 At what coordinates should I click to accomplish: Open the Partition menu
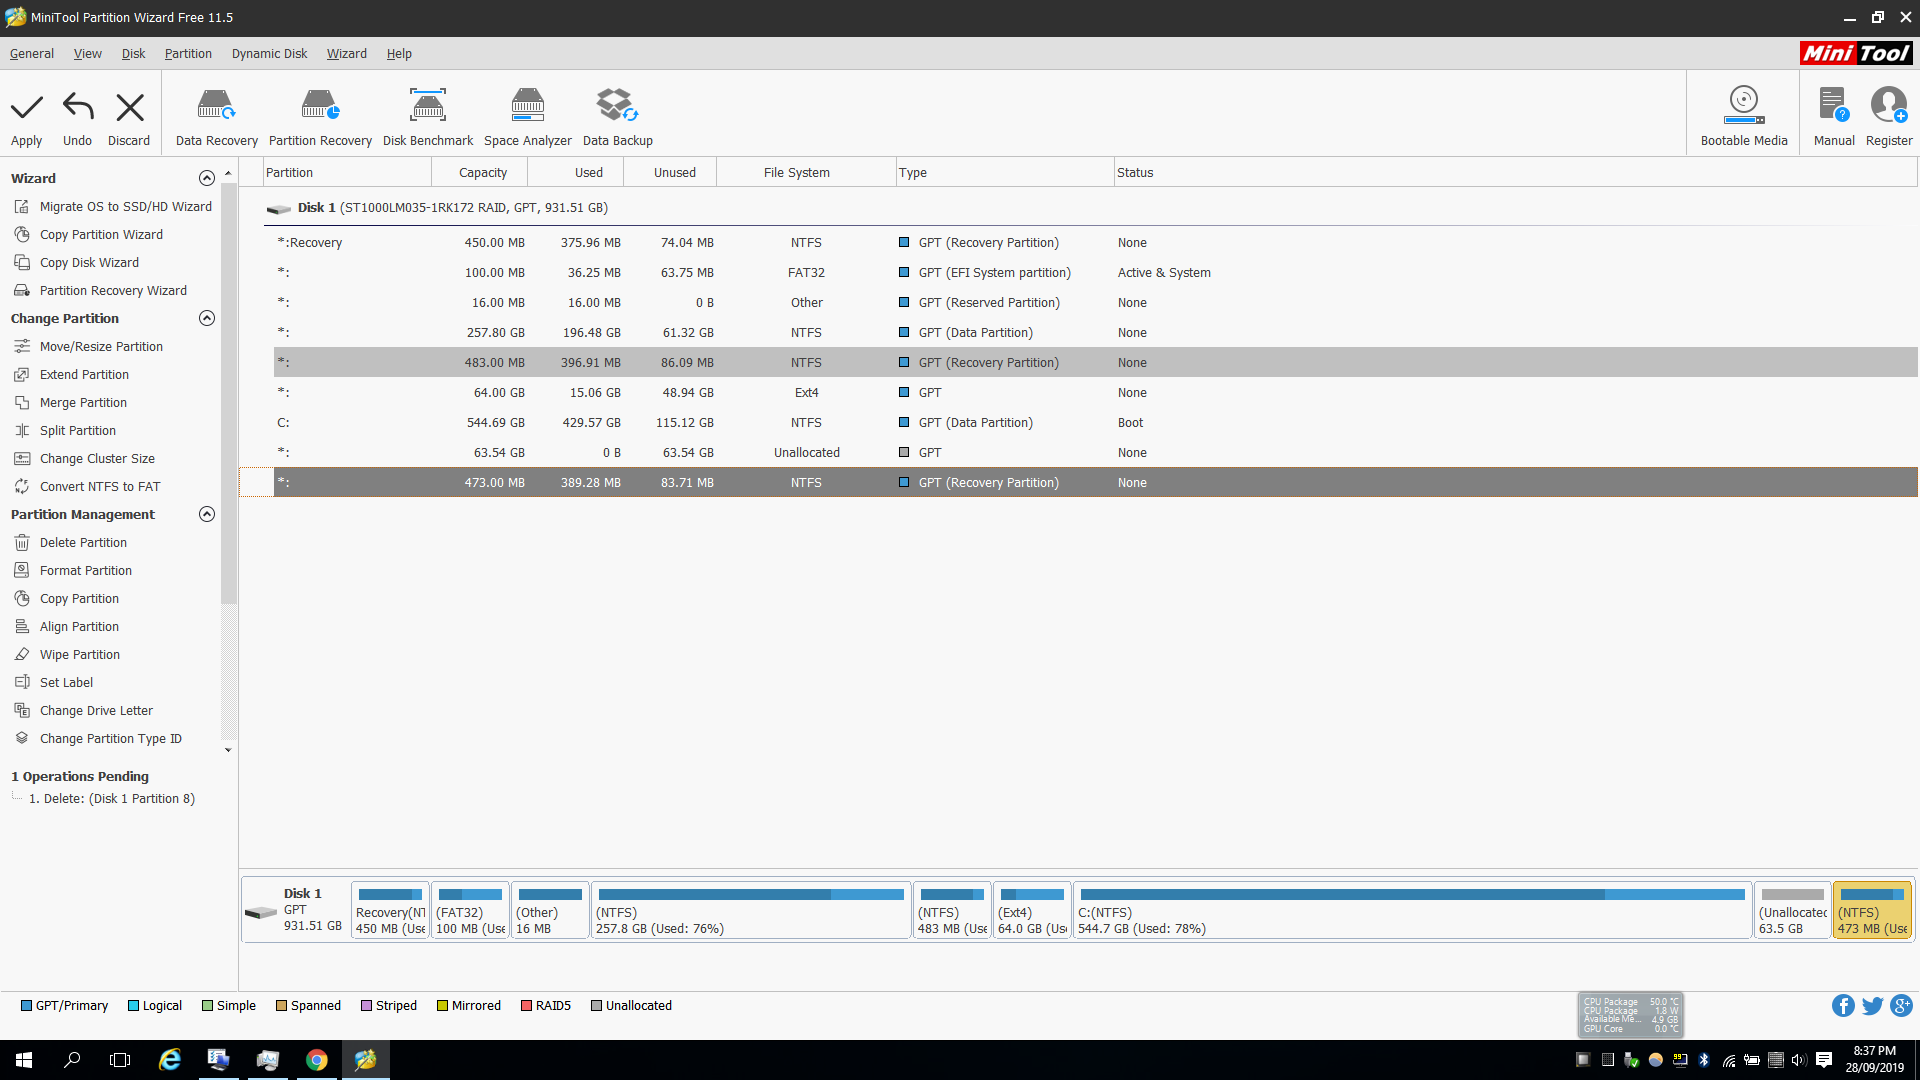[x=188, y=54]
